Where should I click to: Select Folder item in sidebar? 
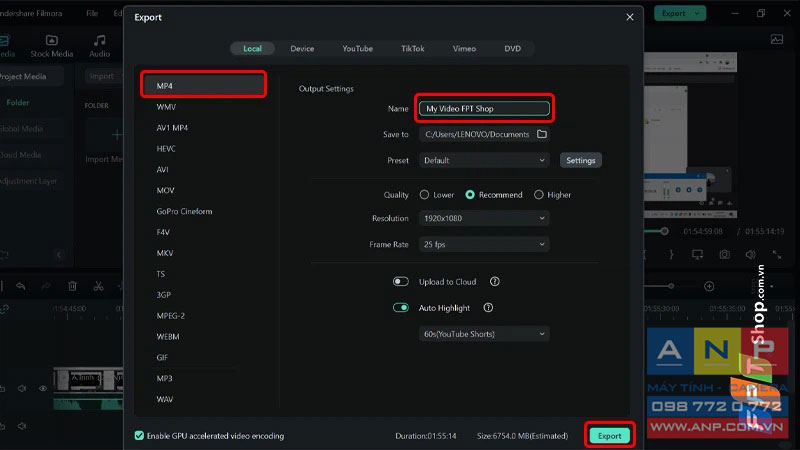click(x=18, y=103)
